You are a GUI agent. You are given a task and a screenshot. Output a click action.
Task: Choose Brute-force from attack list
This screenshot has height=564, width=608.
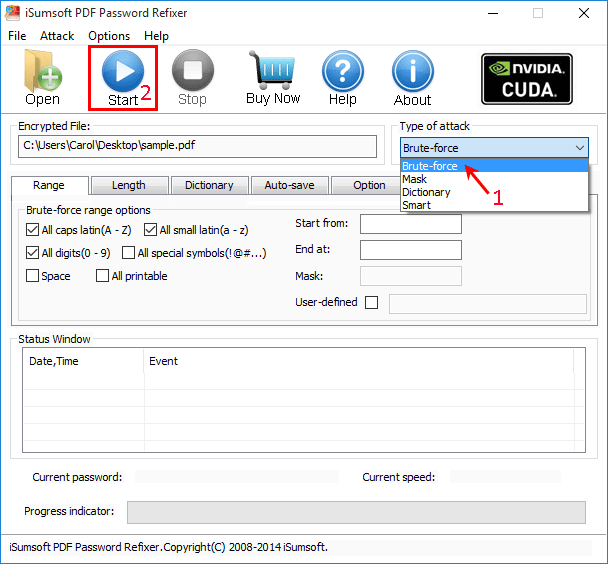(494, 166)
